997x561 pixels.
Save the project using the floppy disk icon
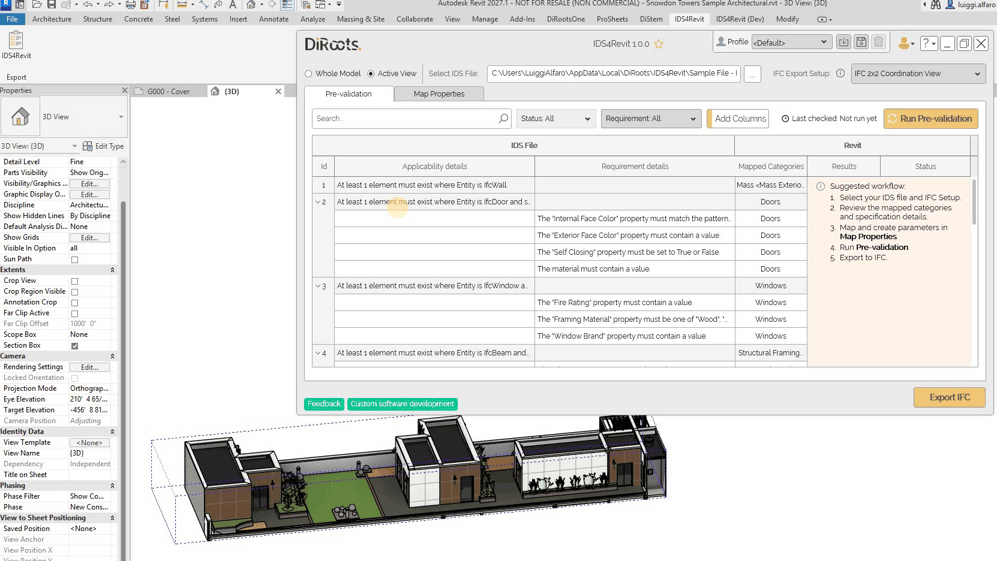[x=52, y=4]
